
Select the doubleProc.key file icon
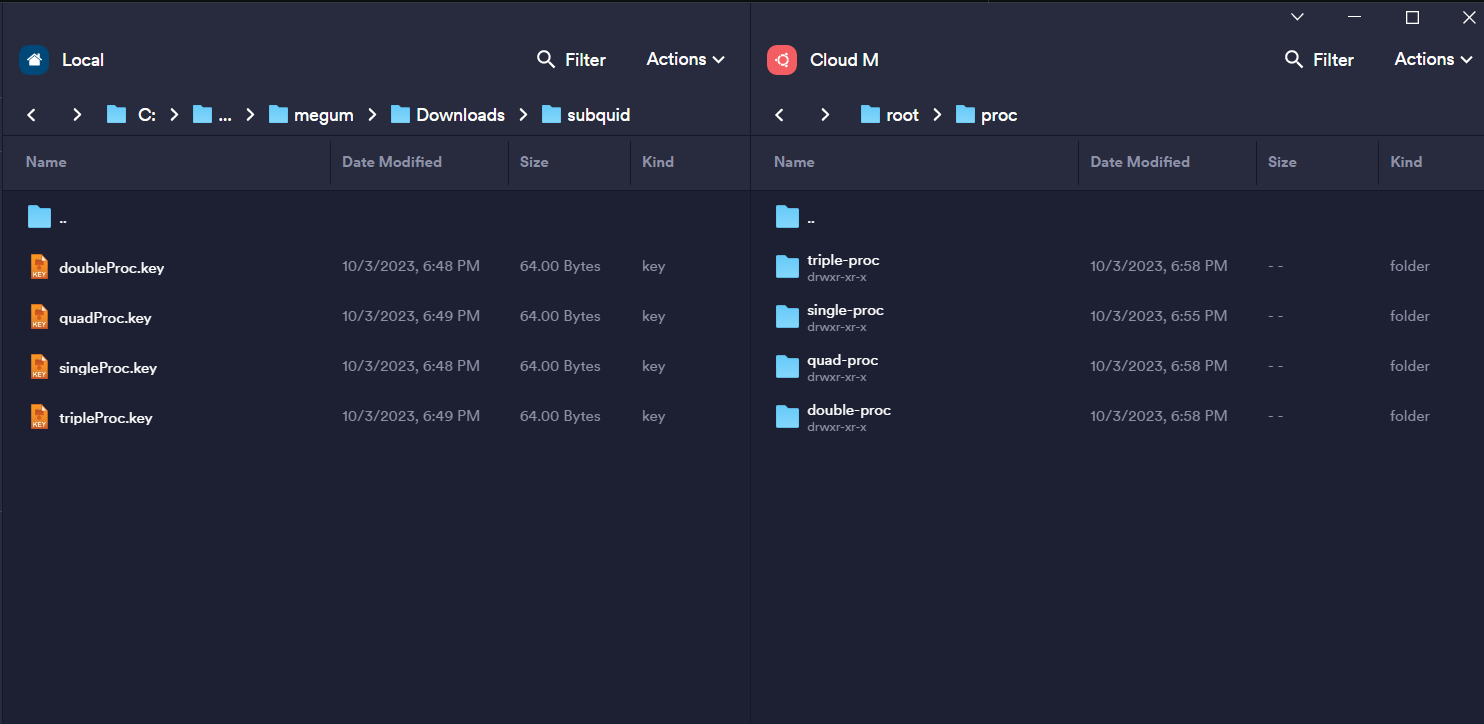[39, 267]
